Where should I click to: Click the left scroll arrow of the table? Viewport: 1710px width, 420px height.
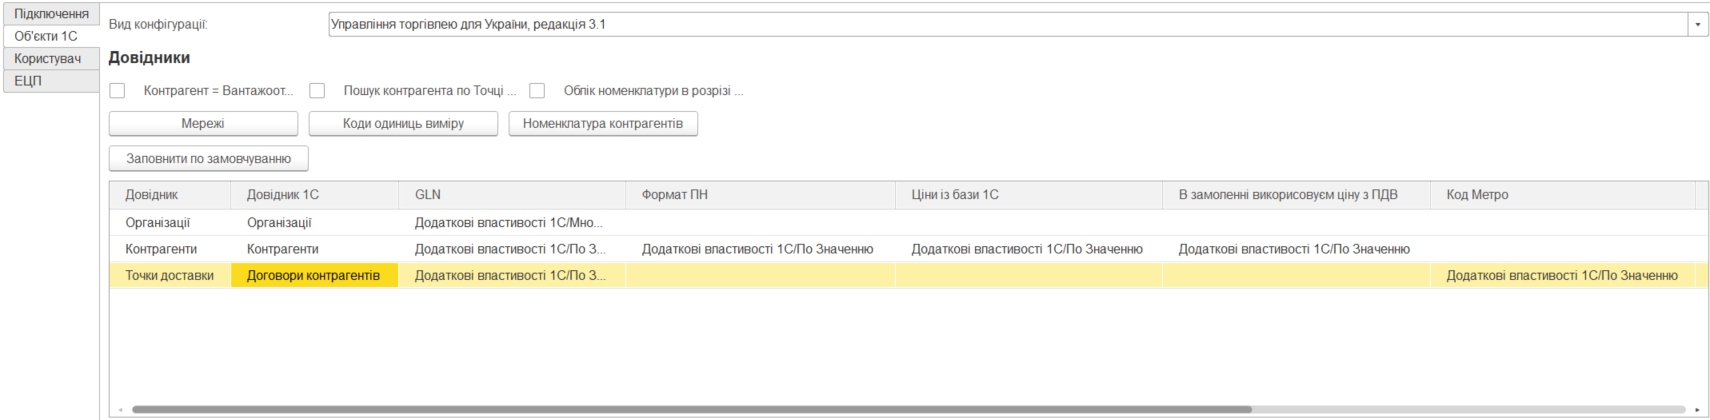click(x=121, y=409)
